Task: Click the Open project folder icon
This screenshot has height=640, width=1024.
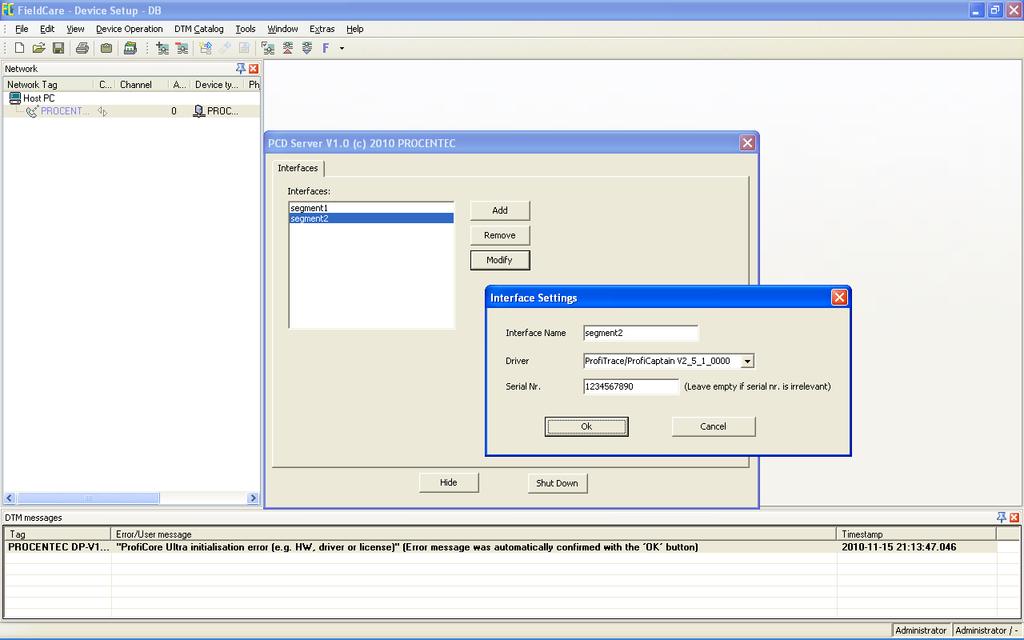Action: coord(39,48)
